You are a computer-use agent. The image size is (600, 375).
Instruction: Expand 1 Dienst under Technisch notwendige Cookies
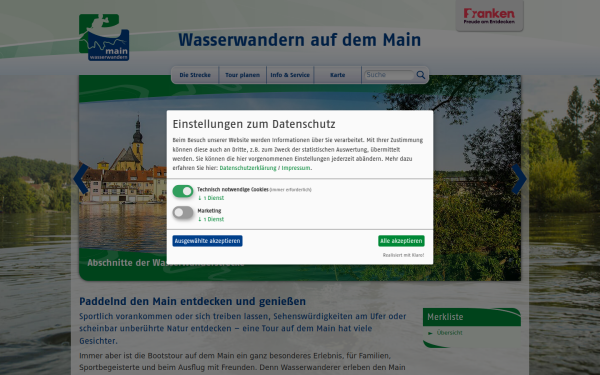click(x=211, y=198)
